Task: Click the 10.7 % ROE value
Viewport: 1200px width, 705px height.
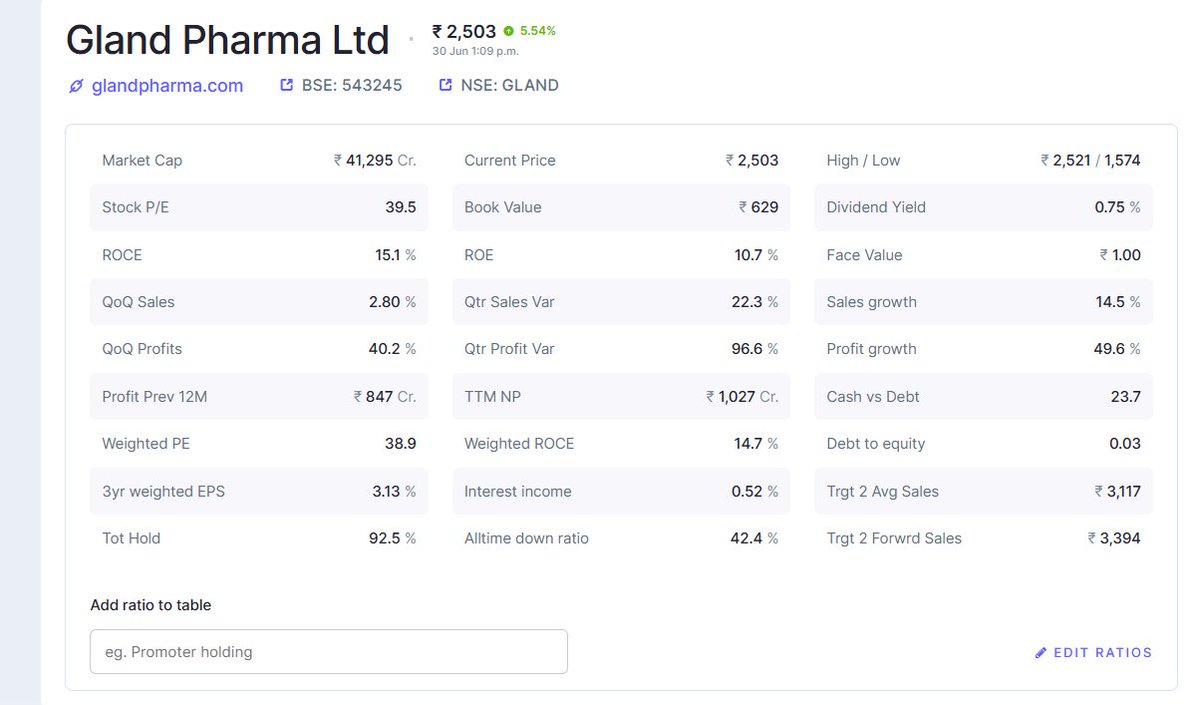Action: (756, 255)
